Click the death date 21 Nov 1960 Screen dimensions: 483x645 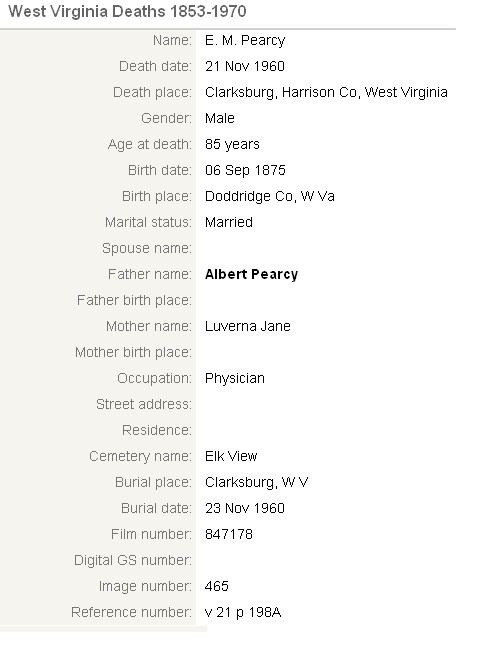(245, 66)
